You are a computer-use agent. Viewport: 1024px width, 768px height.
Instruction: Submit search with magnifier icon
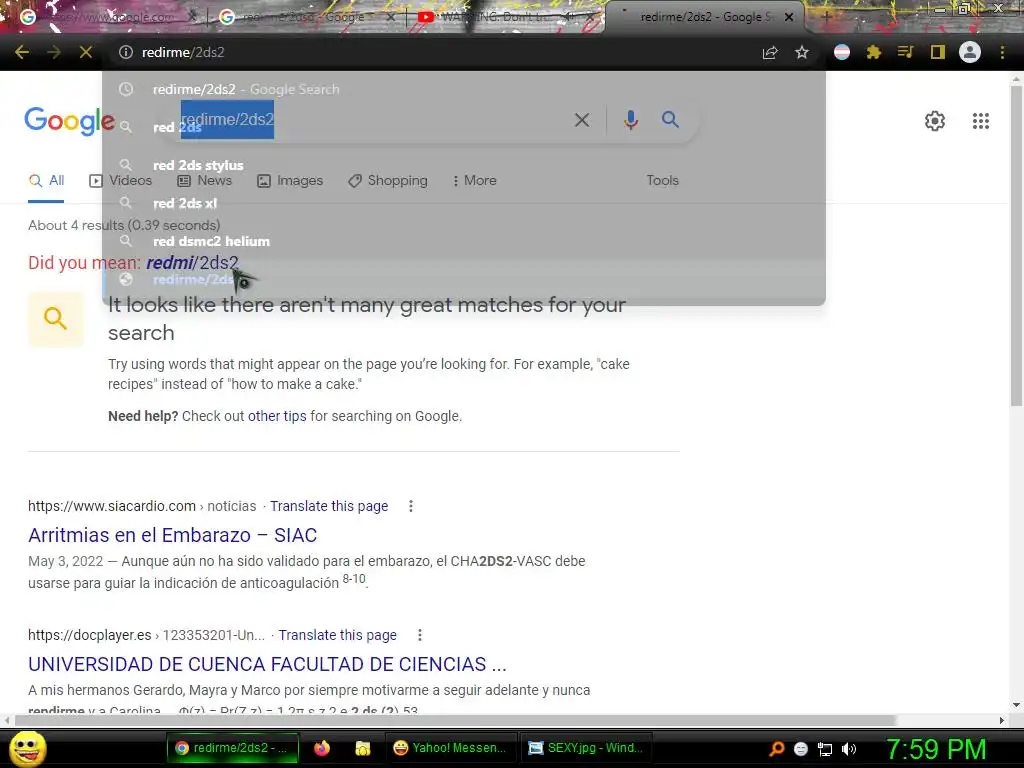pos(670,120)
